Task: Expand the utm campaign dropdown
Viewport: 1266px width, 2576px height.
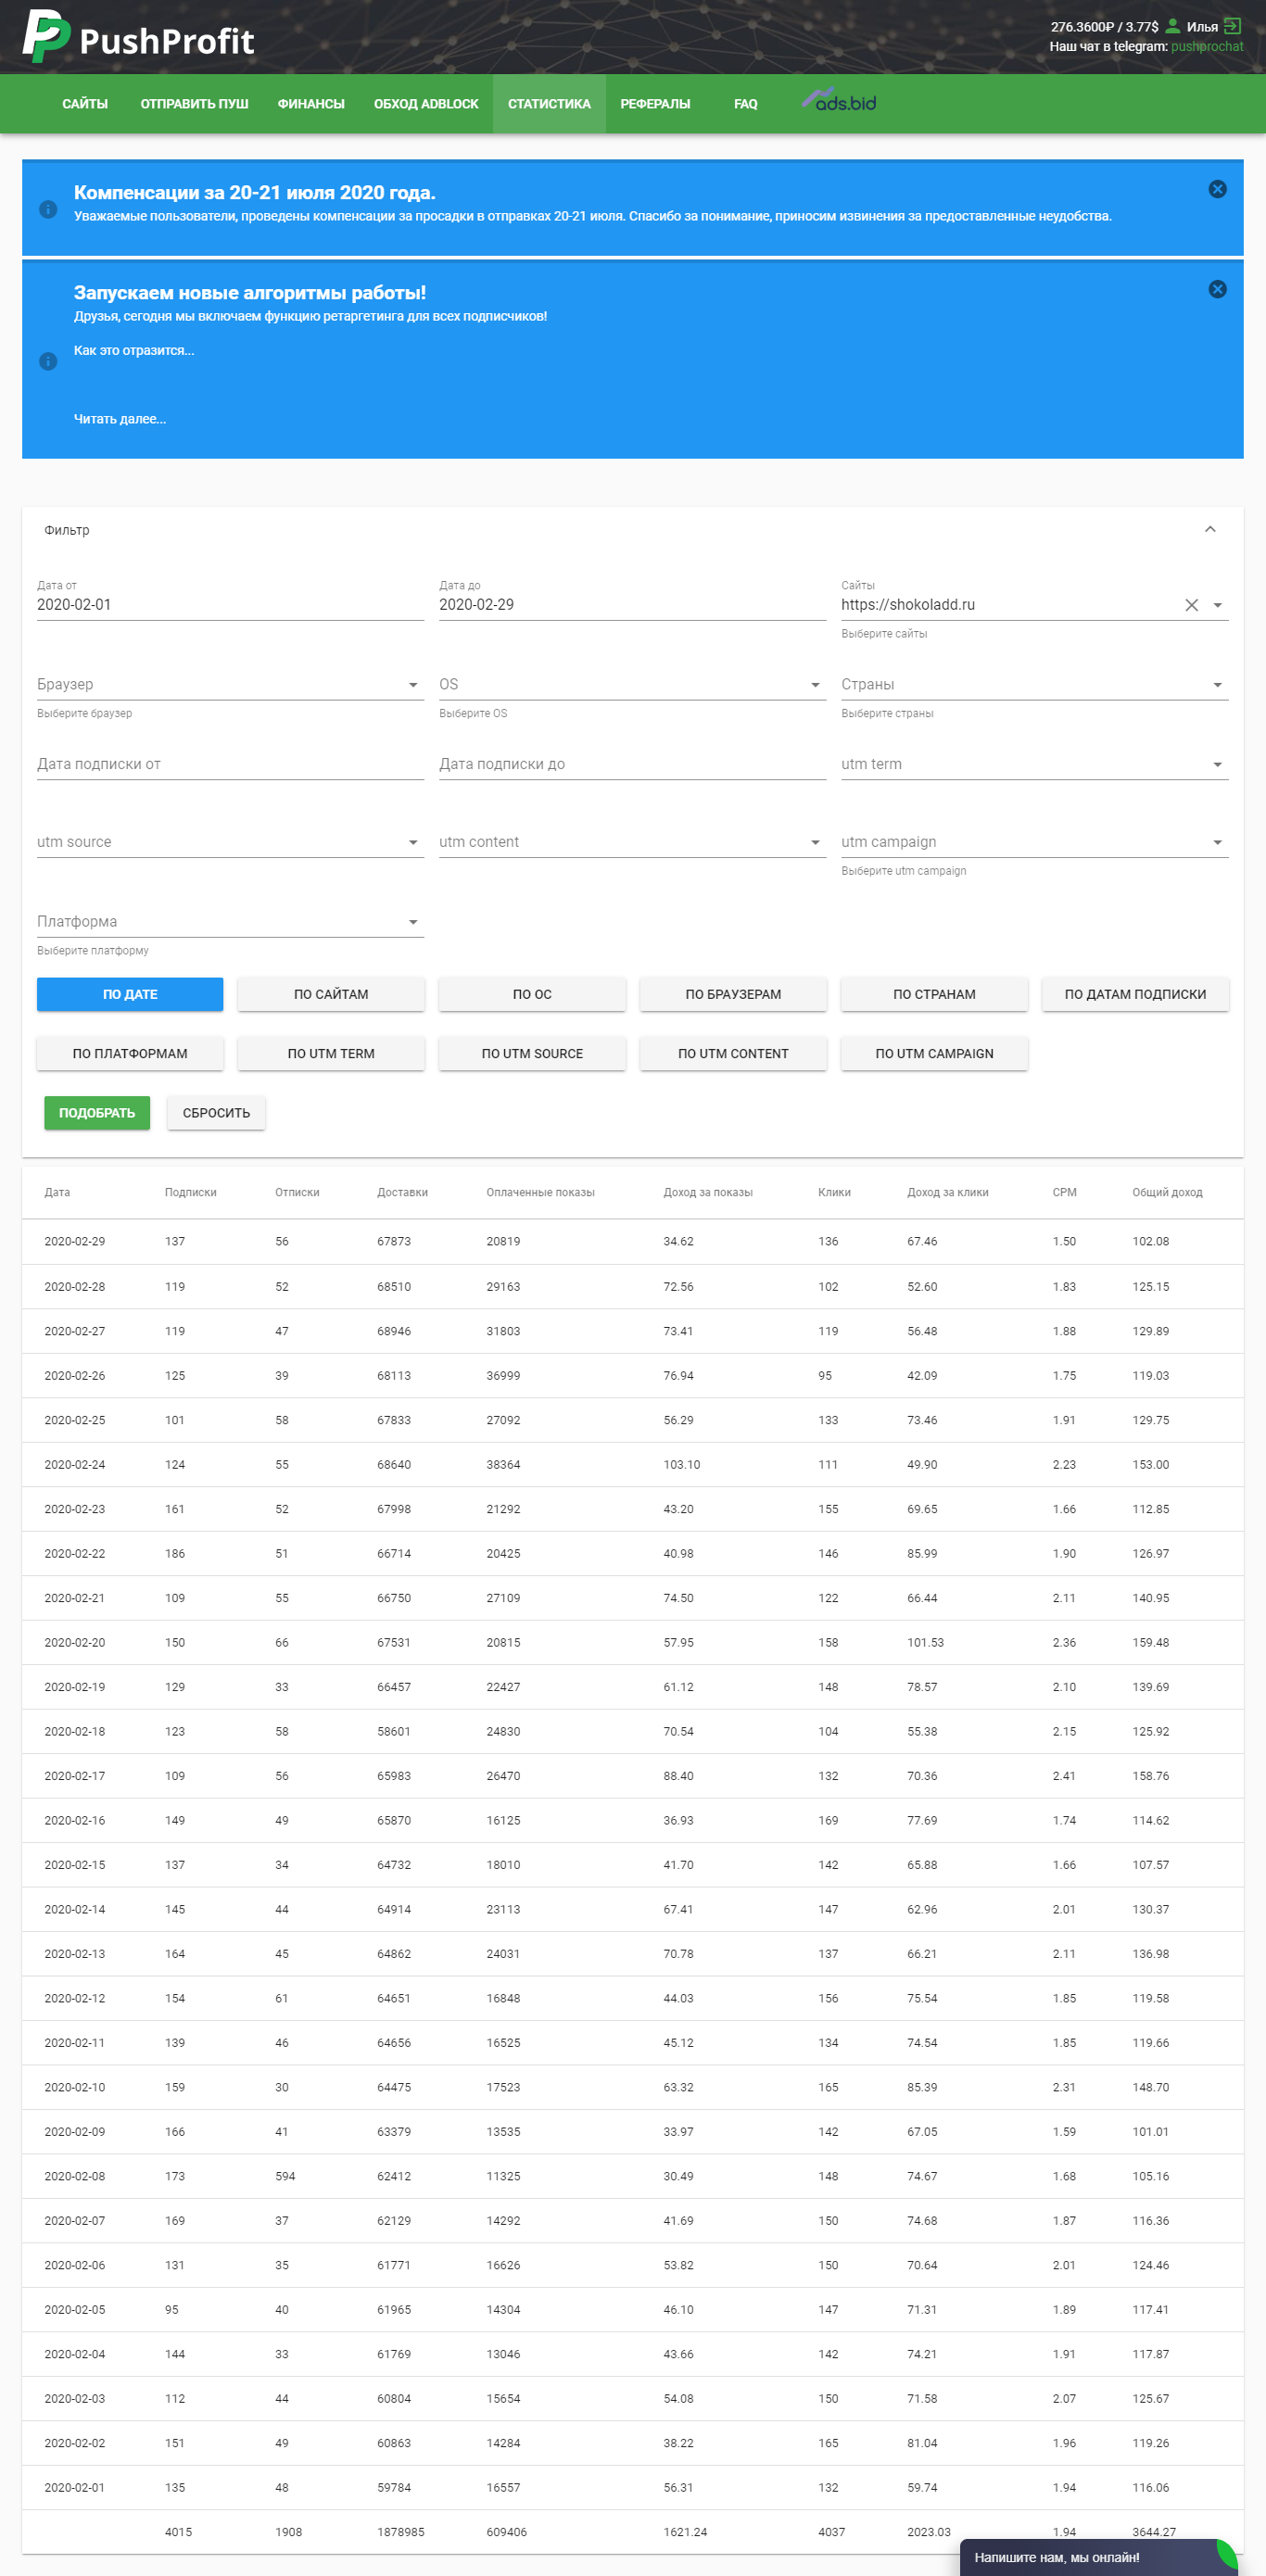Action: [x=1217, y=843]
